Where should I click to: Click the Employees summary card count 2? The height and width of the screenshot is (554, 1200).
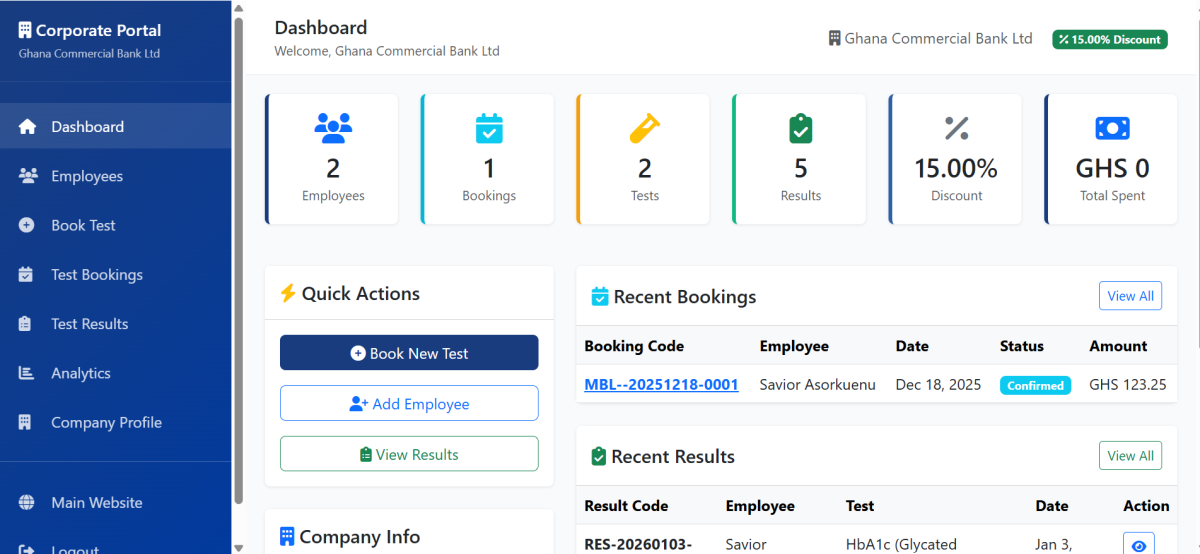tap(333, 168)
